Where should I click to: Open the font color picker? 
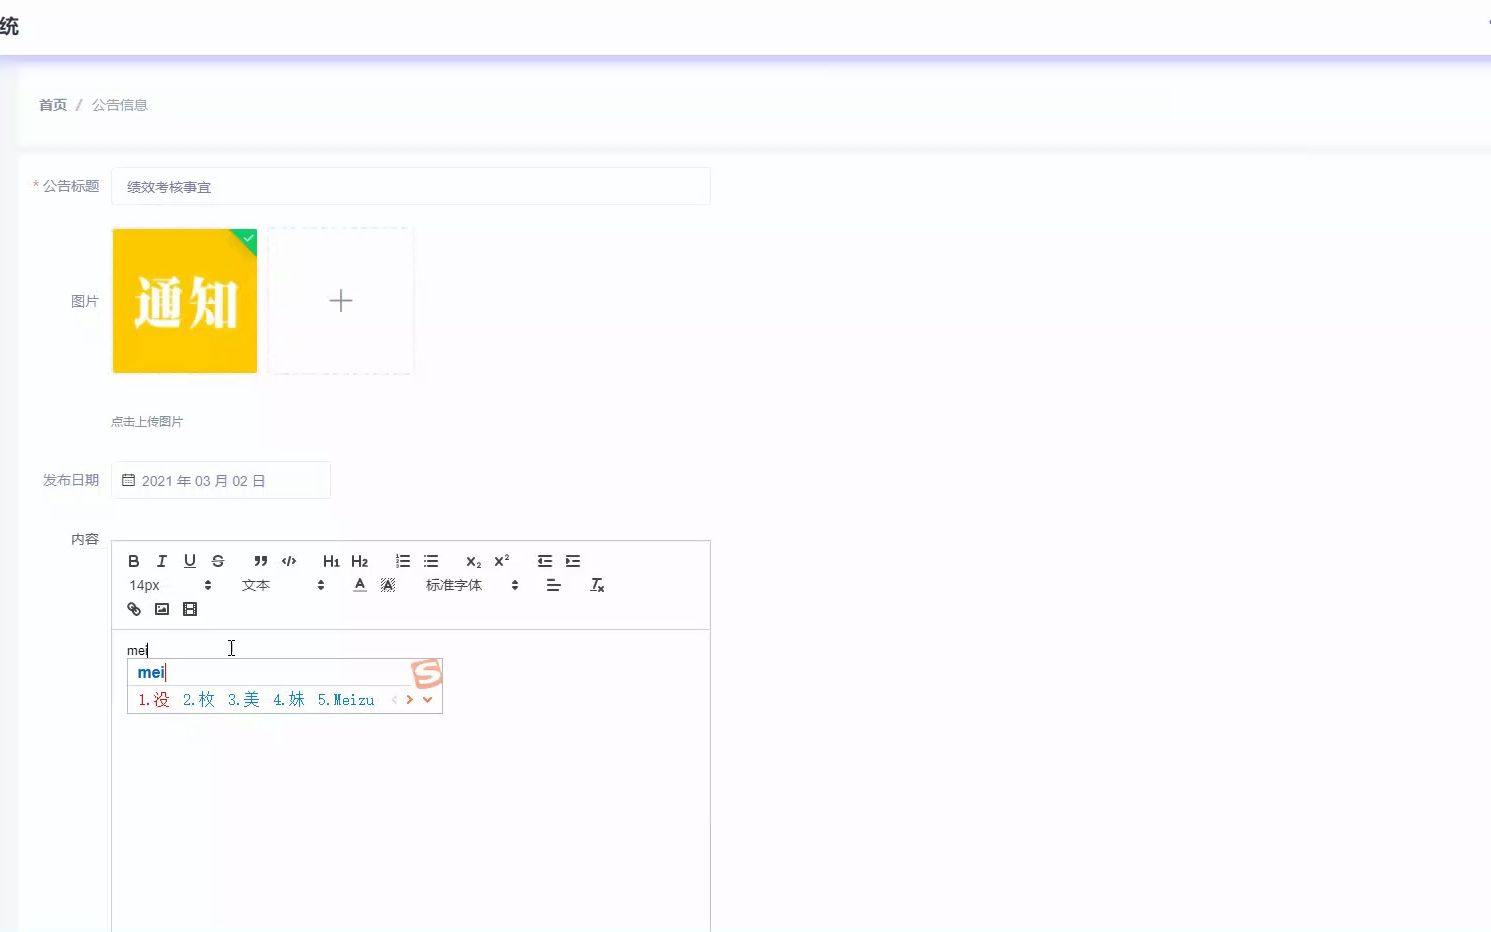pos(359,585)
